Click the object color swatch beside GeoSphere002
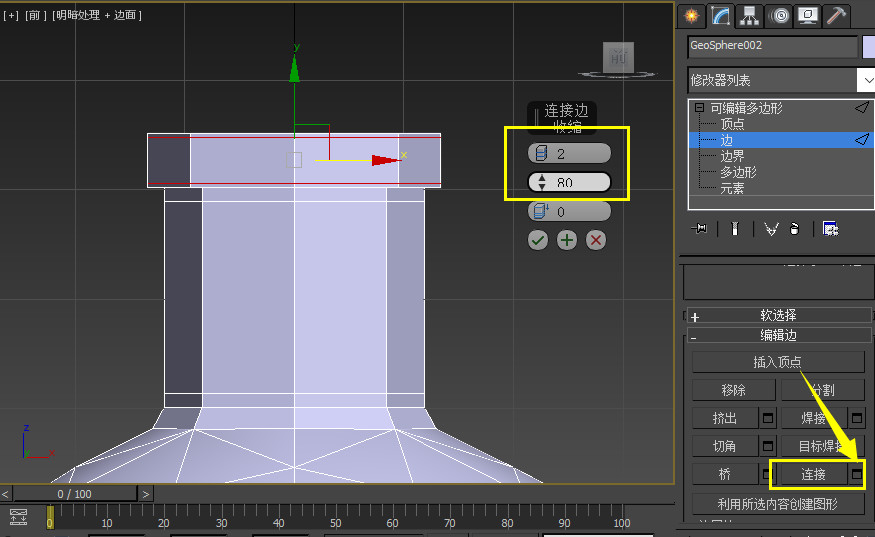 click(868, 46)
